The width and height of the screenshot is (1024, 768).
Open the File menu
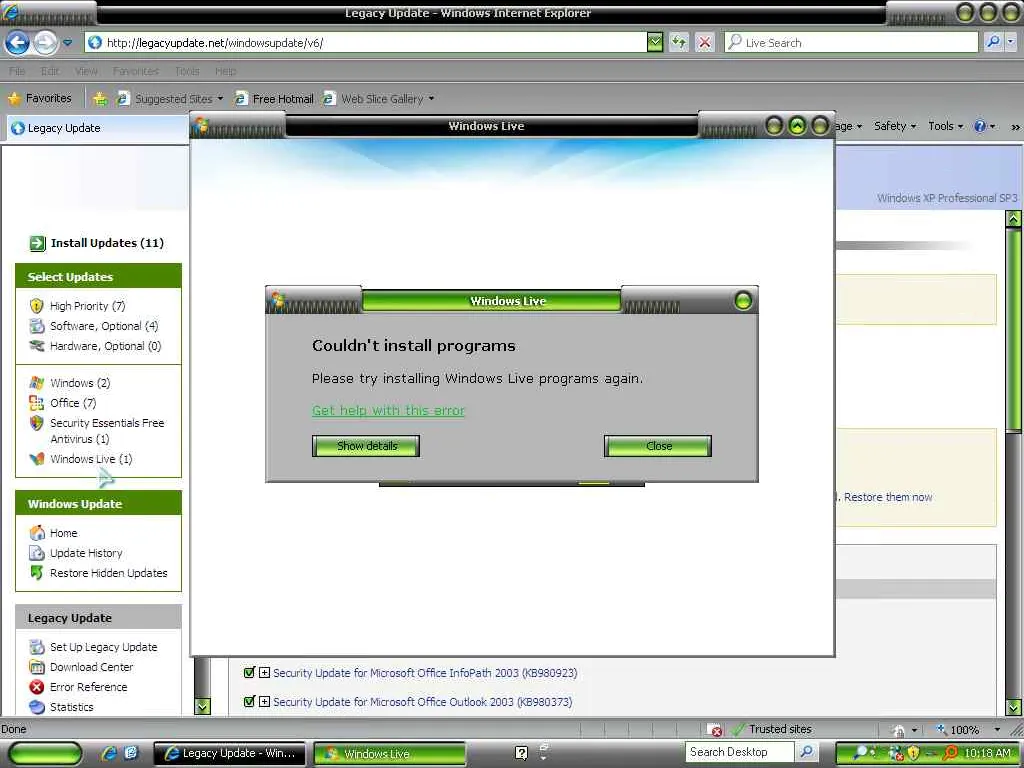17,71
